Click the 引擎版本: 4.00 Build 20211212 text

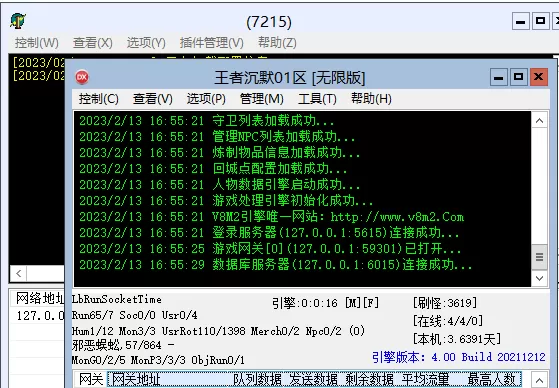click(x=459, y=357)
